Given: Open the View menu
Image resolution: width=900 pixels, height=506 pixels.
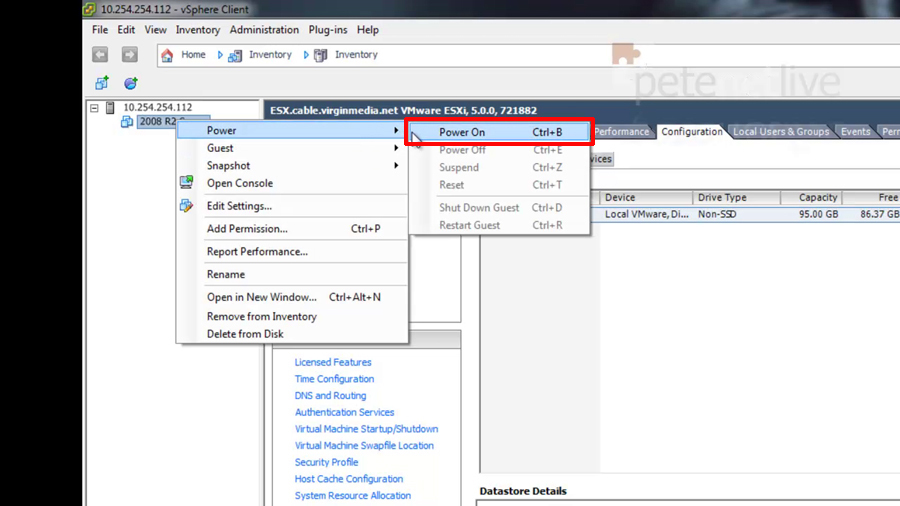Looking at the screenshot, I should (x=155, y=30).
